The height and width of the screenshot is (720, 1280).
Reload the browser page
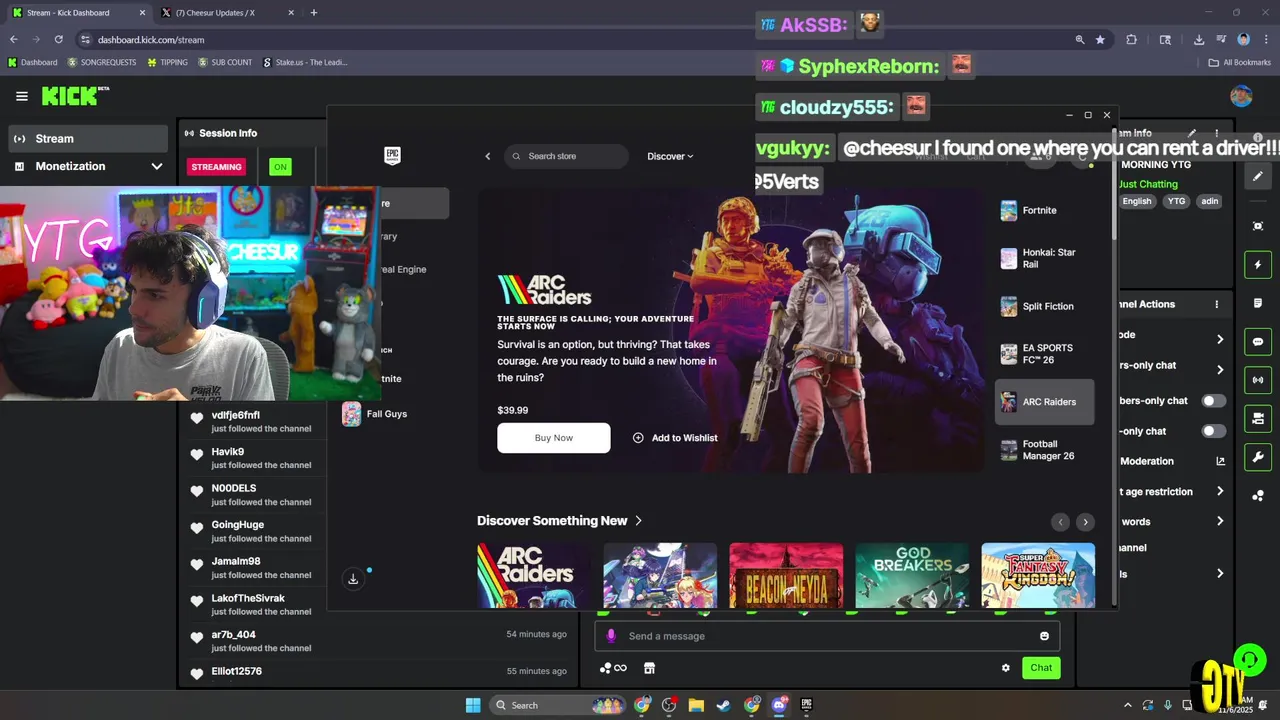pos(59,40)
